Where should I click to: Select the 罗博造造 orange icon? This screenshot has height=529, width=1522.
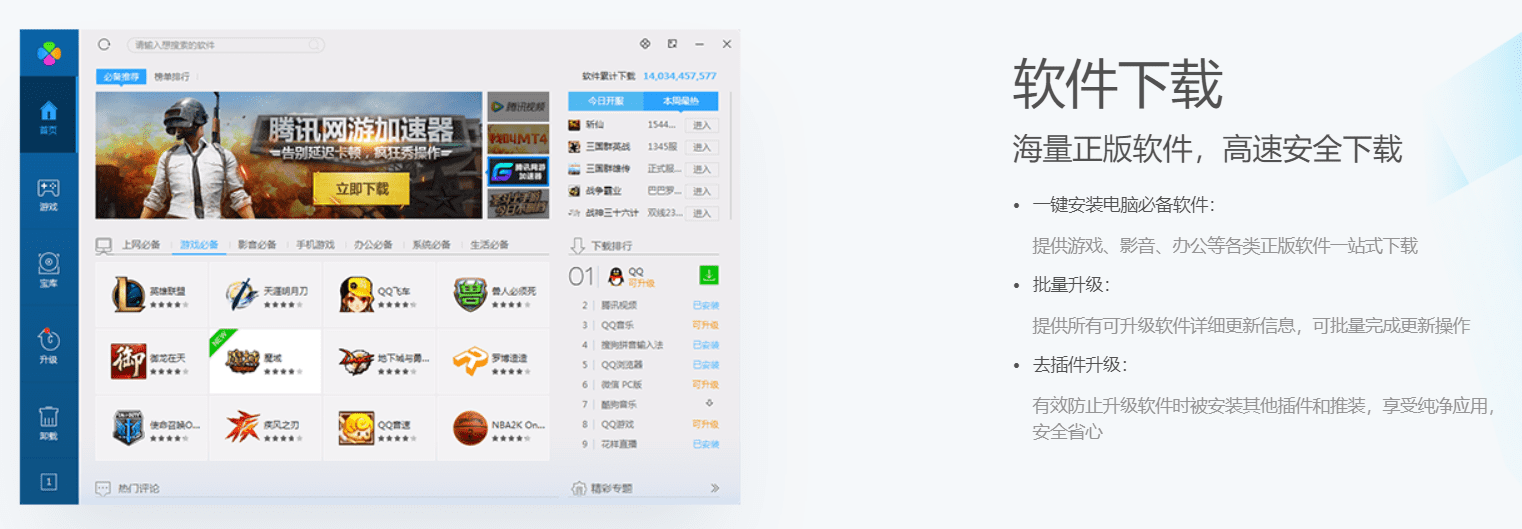[x=470, y=361]
